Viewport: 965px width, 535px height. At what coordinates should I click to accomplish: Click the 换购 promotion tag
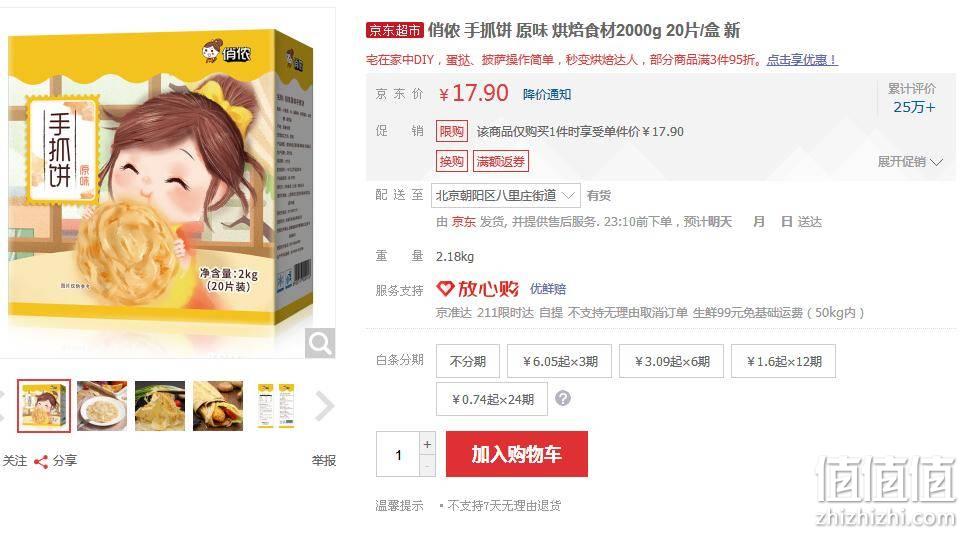(x=452, y=161)
